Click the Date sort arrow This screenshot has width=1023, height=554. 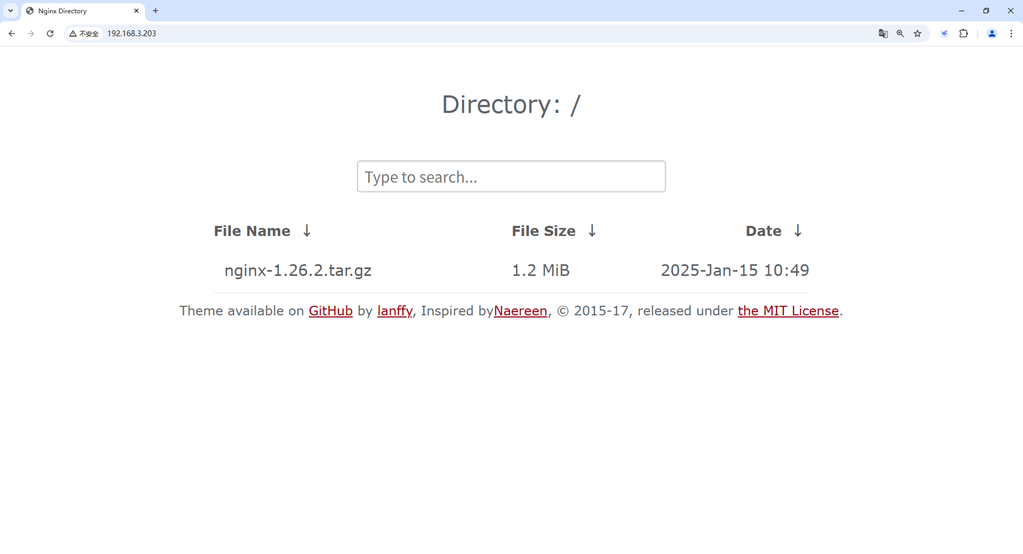pos(798,230)
